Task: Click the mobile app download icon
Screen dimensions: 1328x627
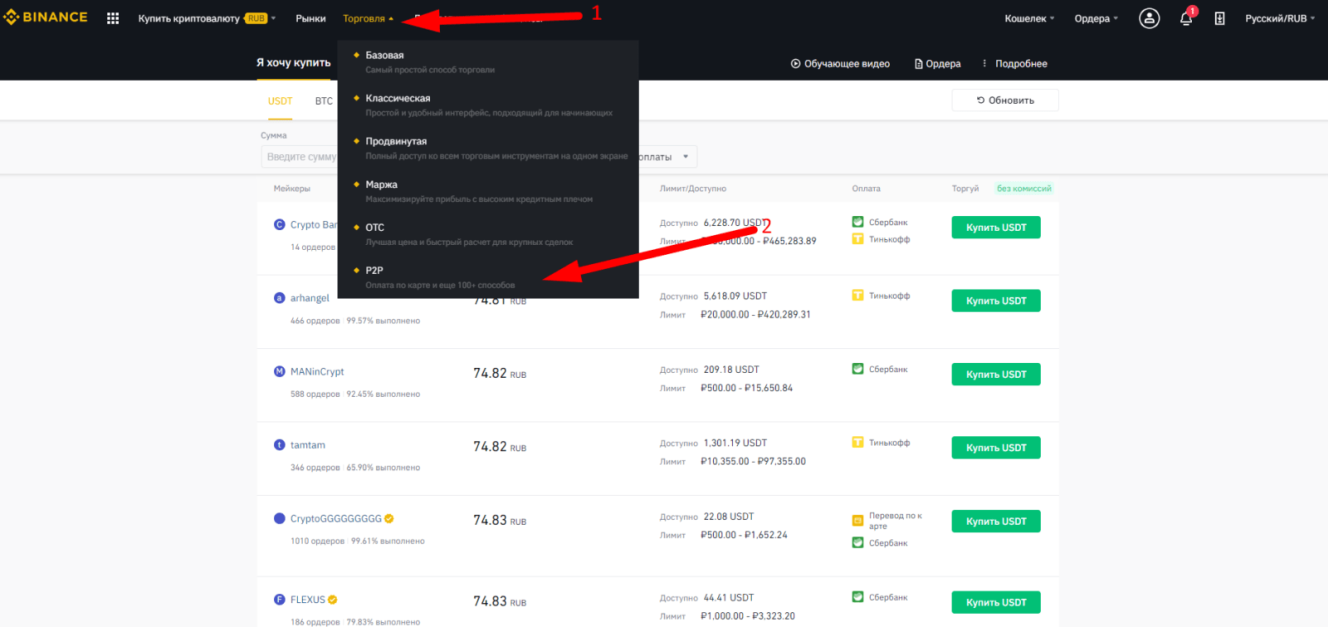Action: 1220,17
